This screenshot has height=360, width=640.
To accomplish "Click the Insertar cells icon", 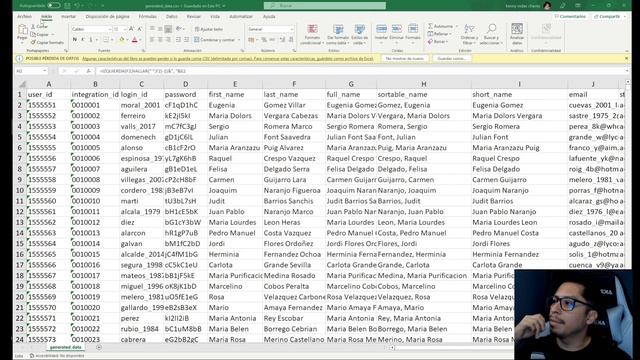I will 381,29.
